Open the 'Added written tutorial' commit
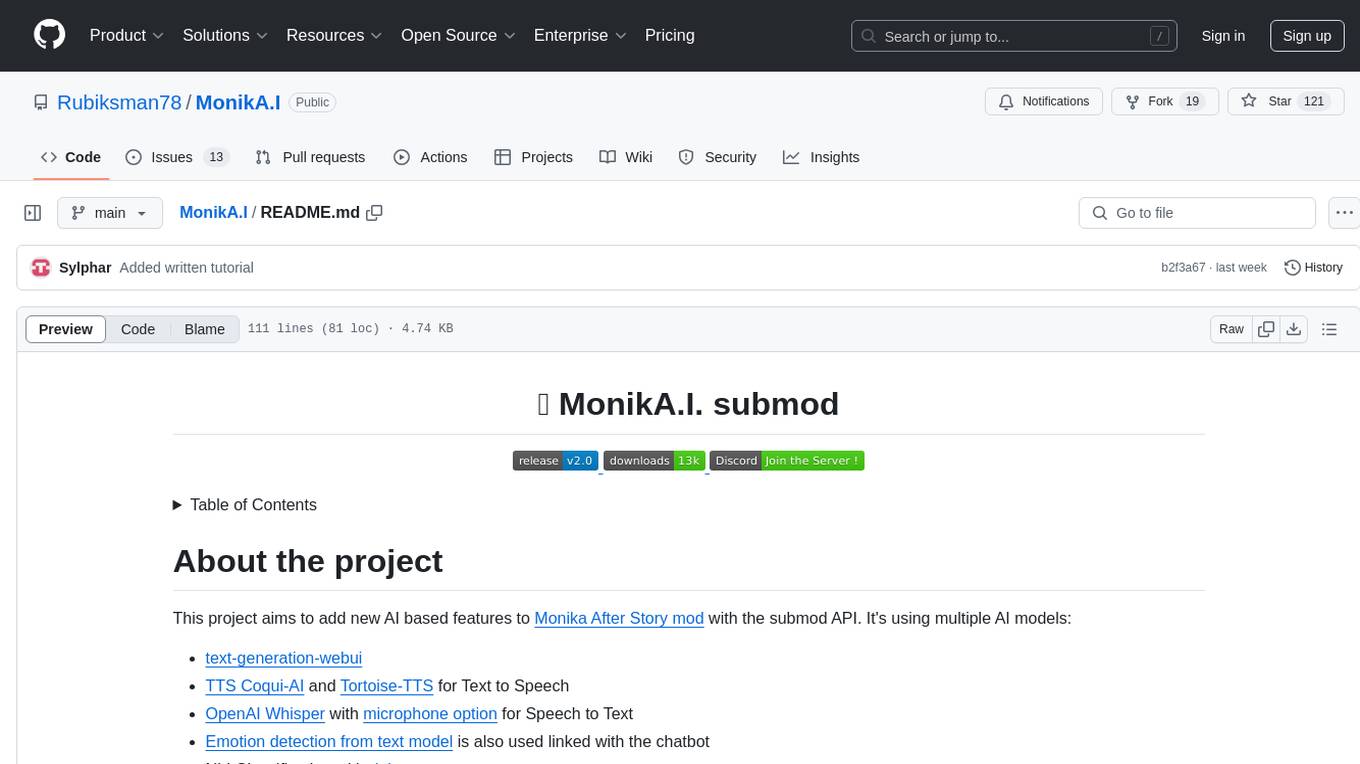The image size is (1360, 764). [x=186, y=267]
